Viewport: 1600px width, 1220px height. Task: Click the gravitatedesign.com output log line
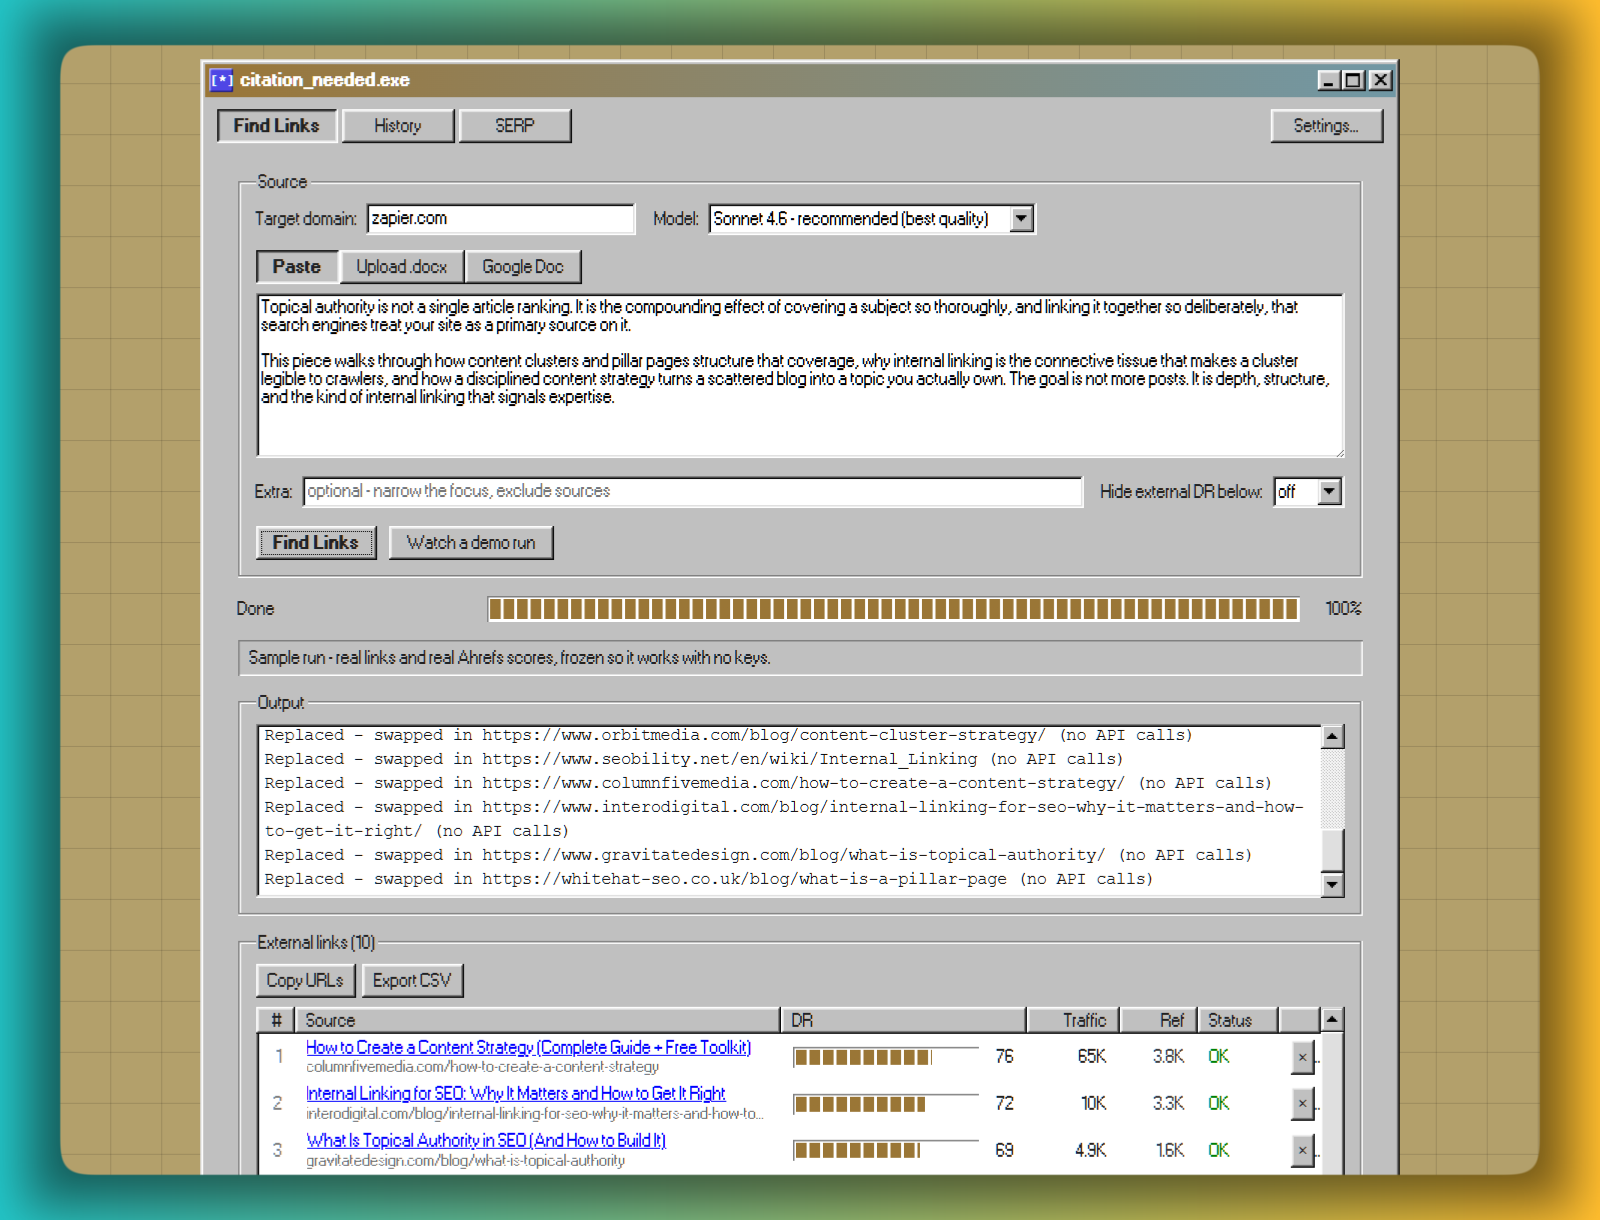point(758,856)
